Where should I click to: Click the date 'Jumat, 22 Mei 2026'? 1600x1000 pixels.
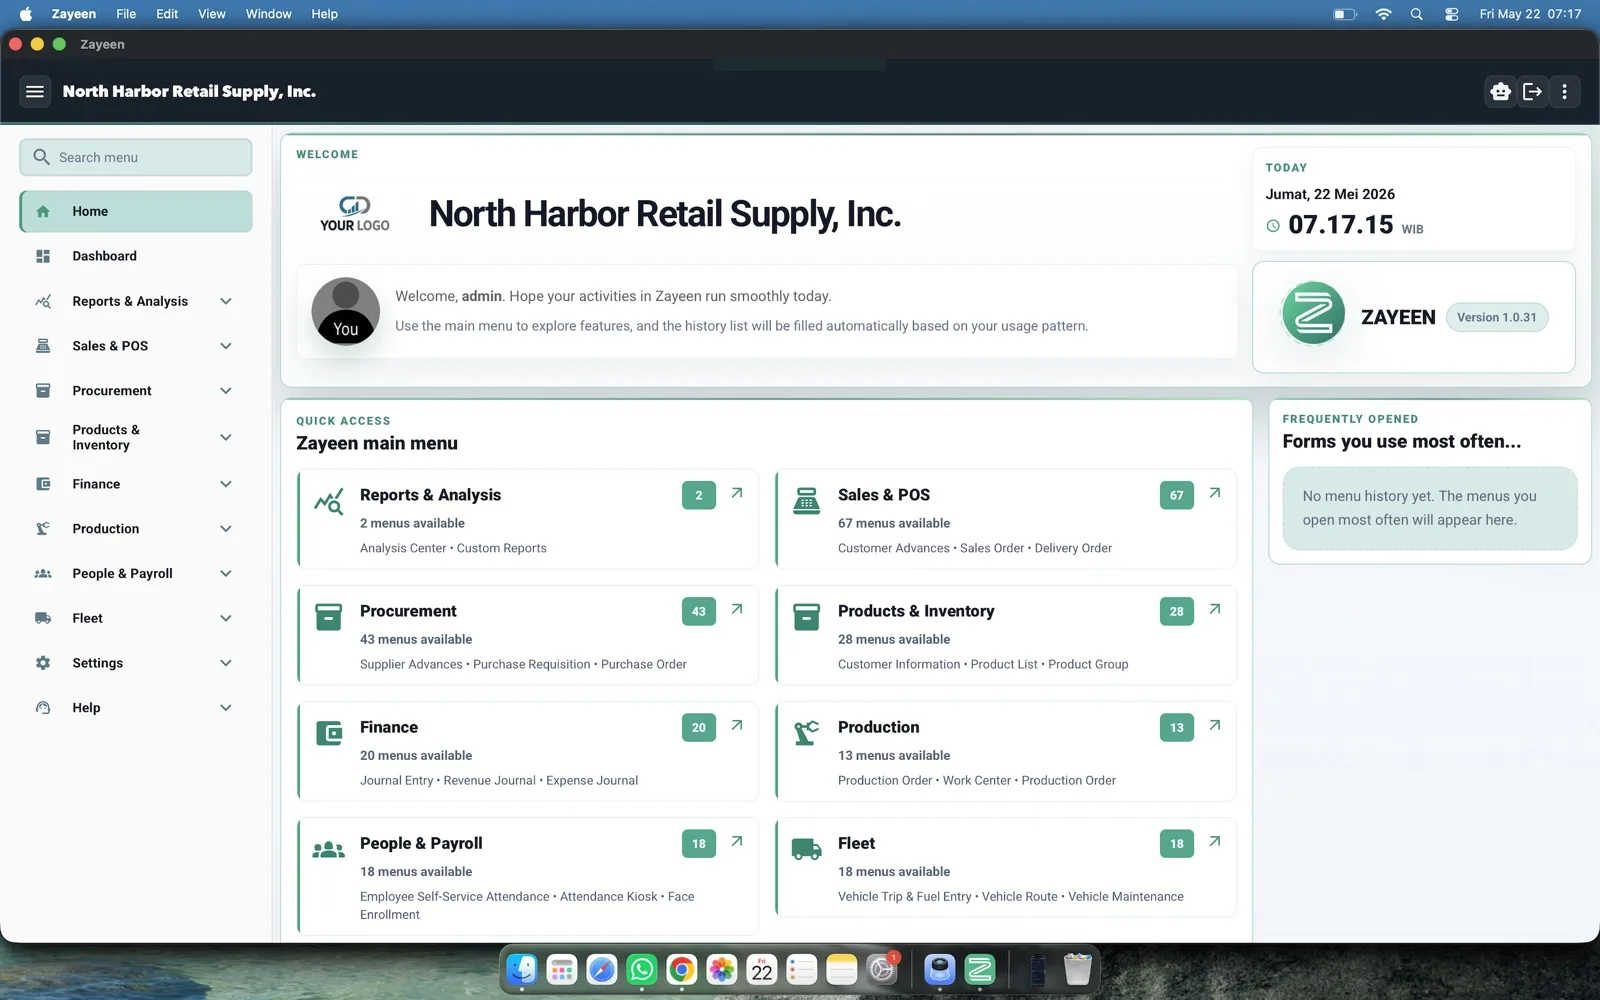(x=1330, y=194)
